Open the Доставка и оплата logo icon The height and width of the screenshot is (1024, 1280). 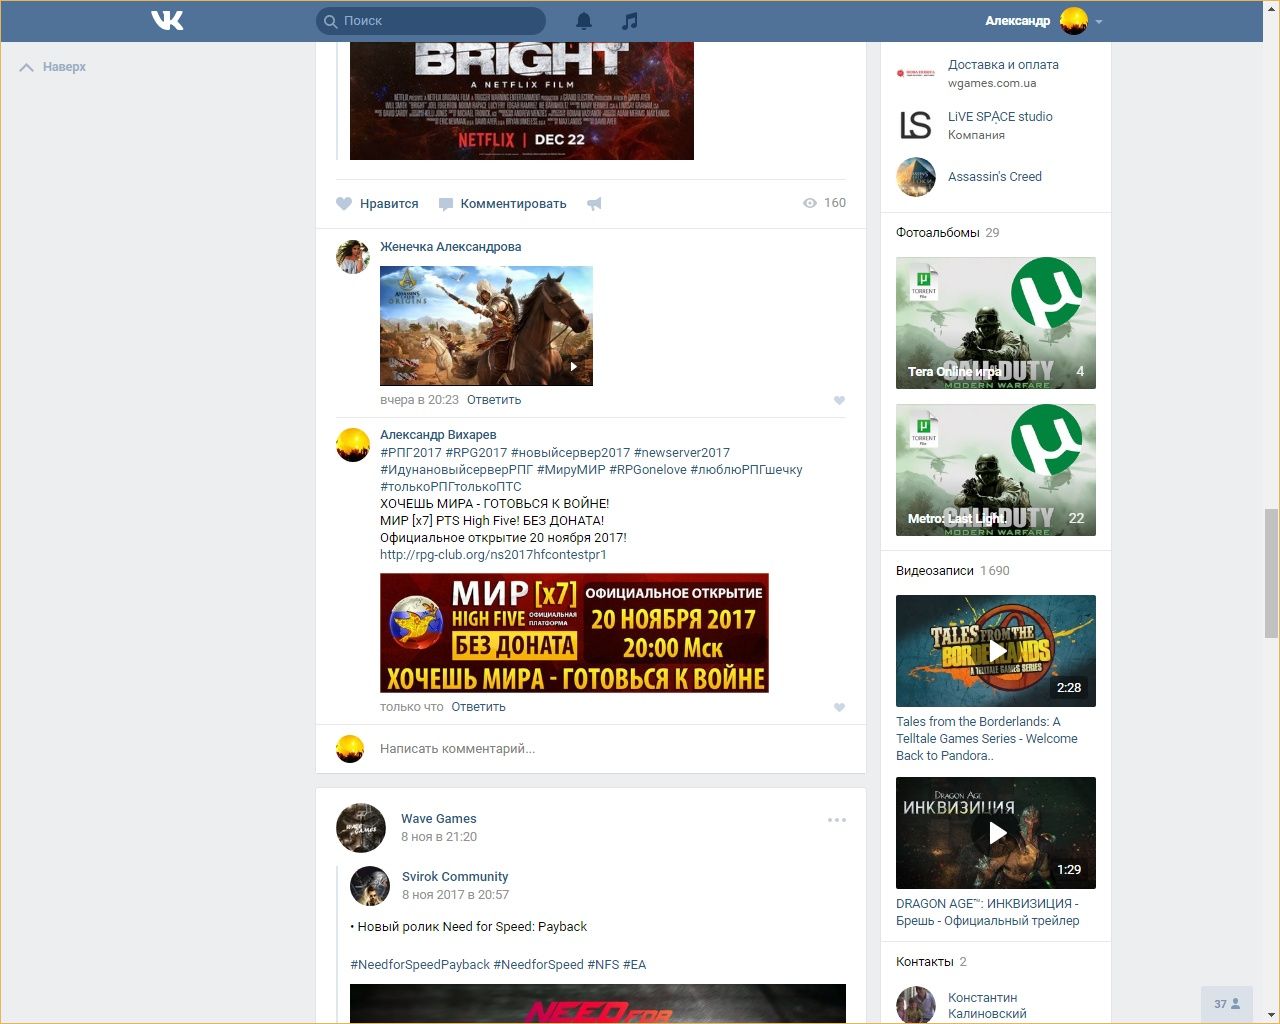pos(916,73)
